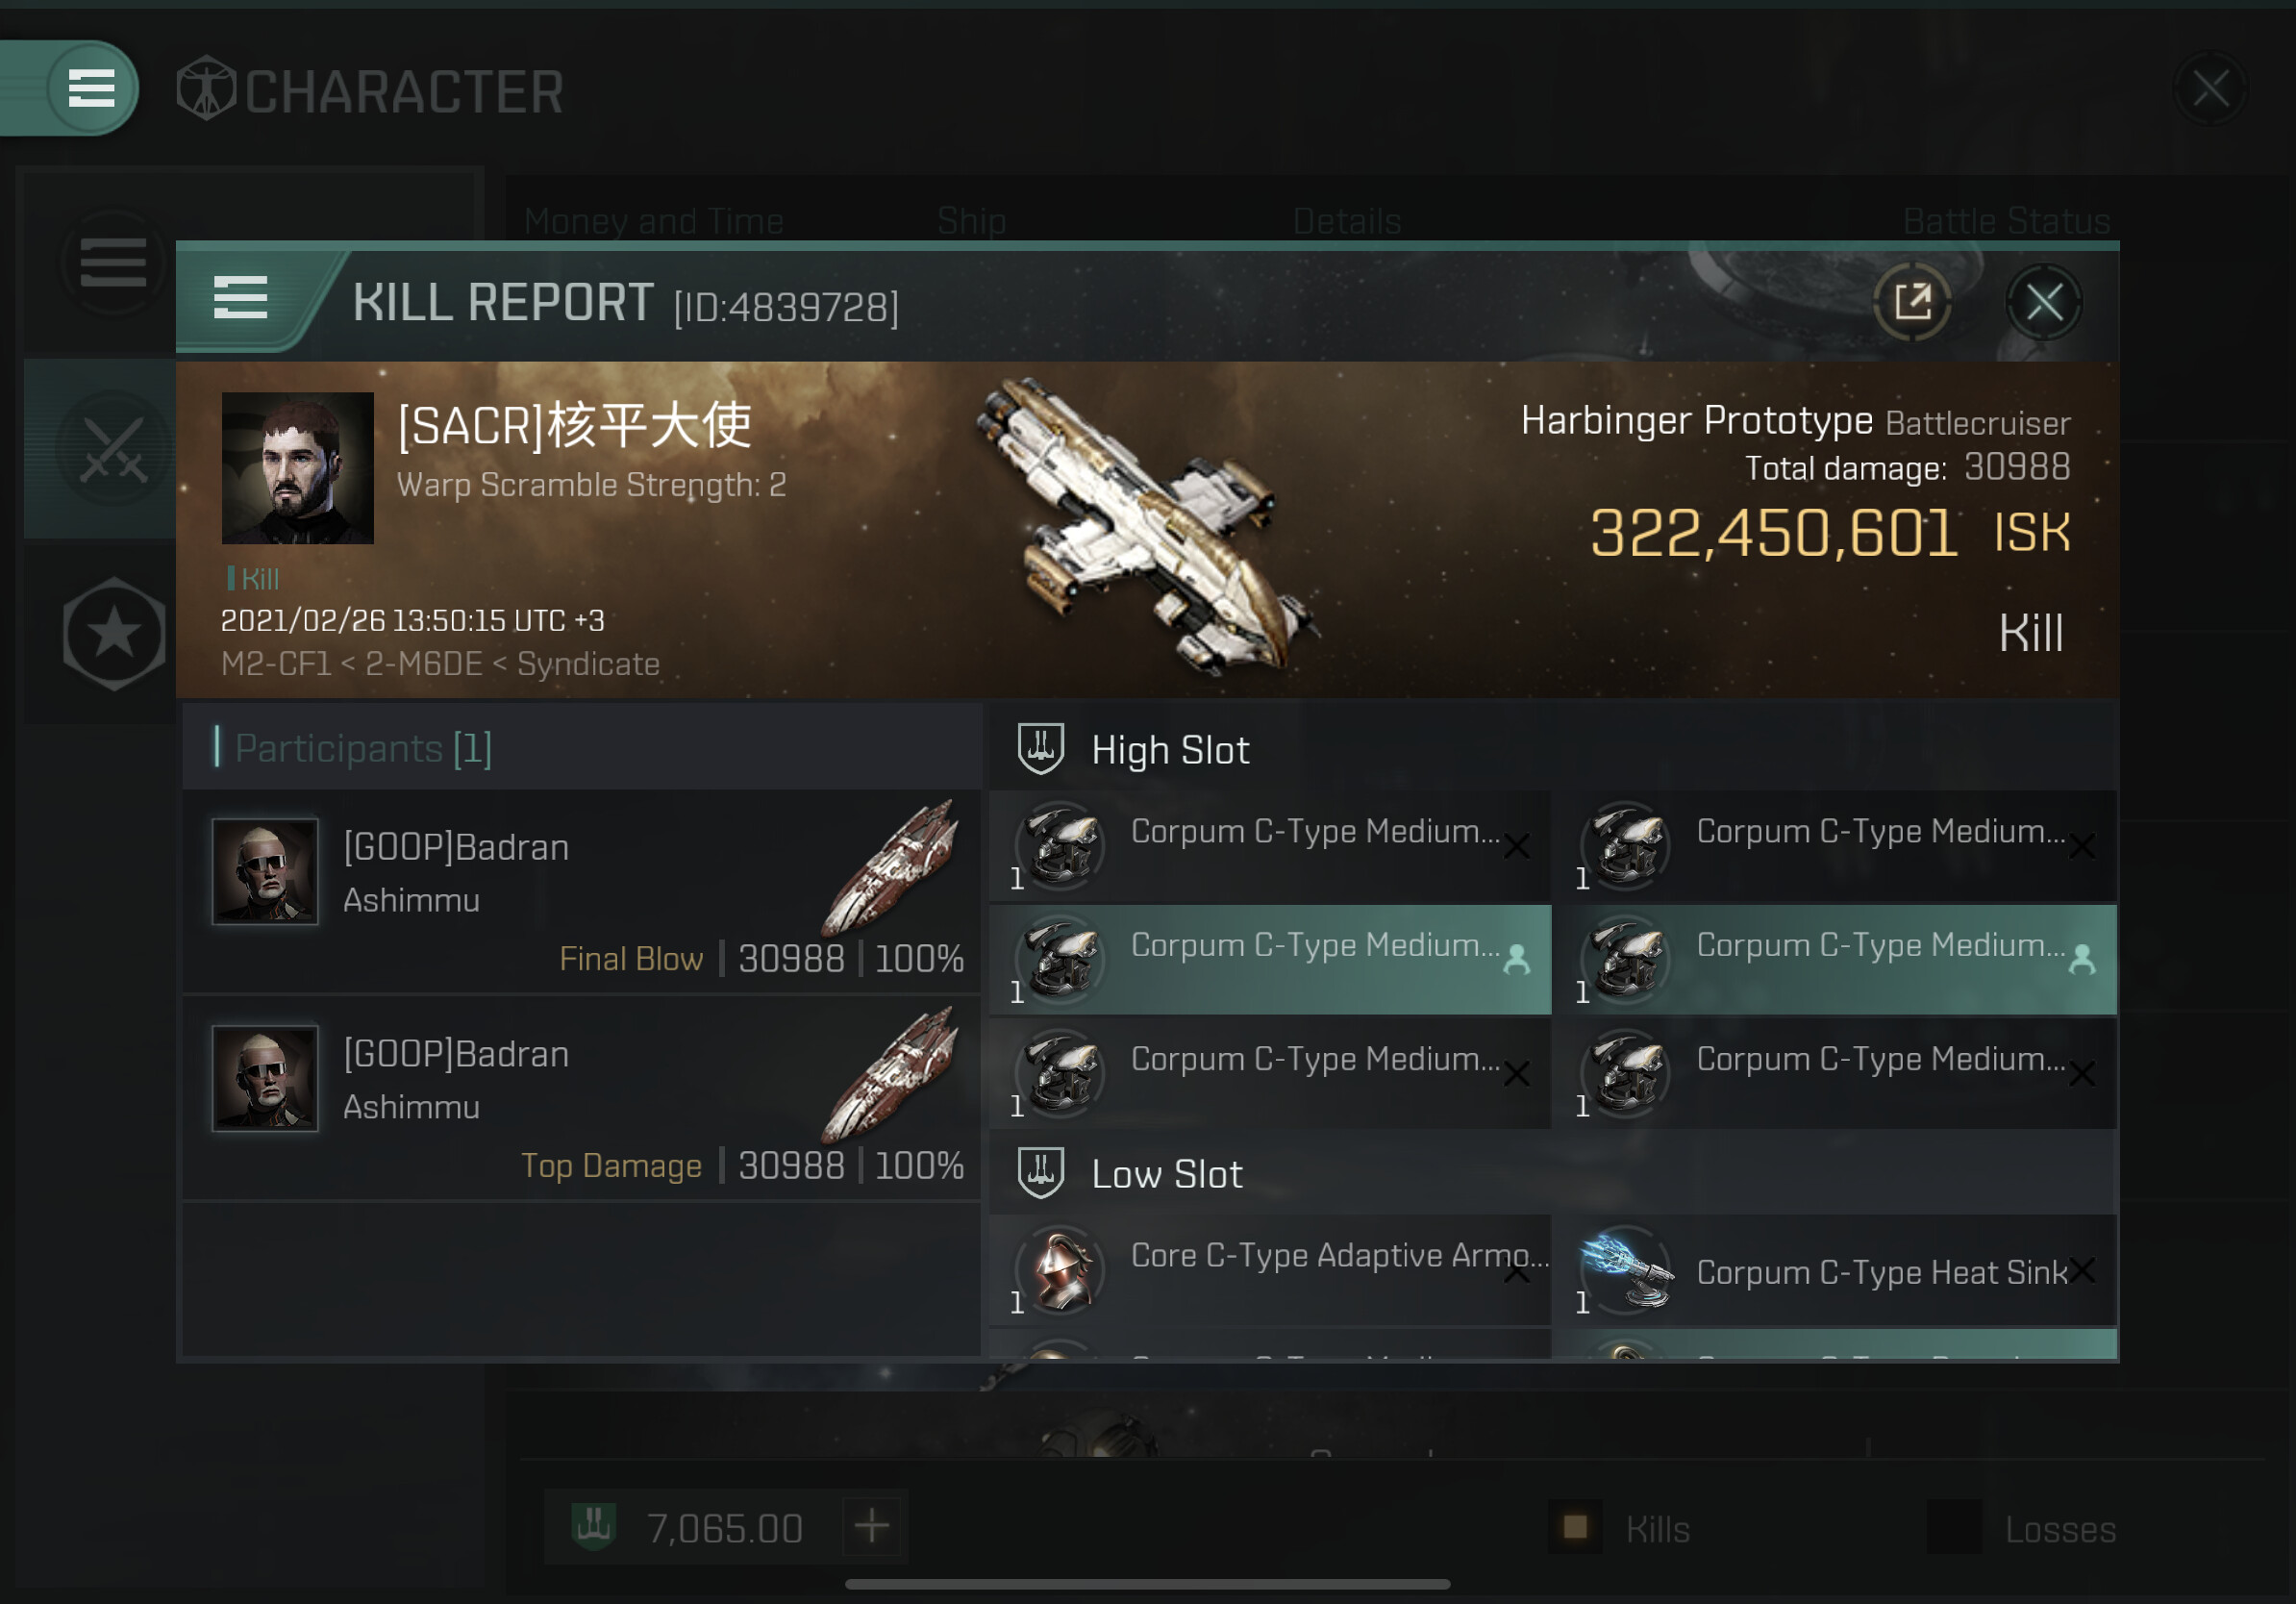Switch to the Battle Status tab
2296x1604 pixels.
(x=2006, y=221)
